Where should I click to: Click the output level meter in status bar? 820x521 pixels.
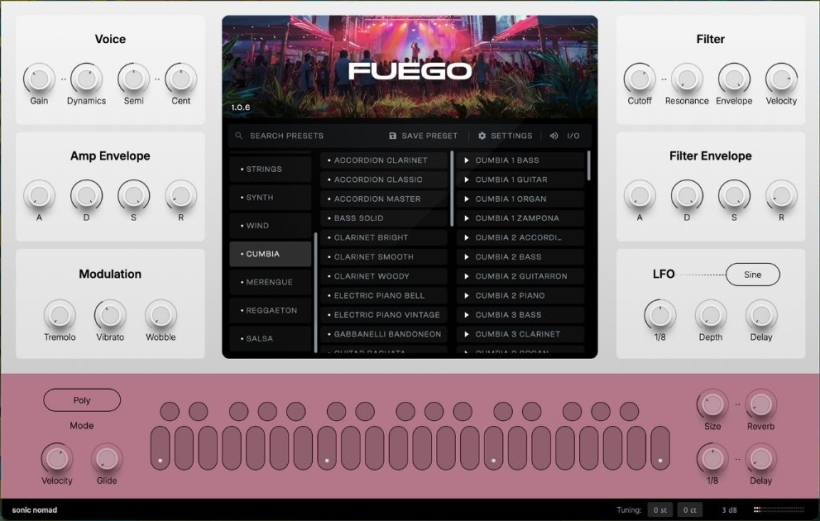pyautogui.click(x=779, y=509)
